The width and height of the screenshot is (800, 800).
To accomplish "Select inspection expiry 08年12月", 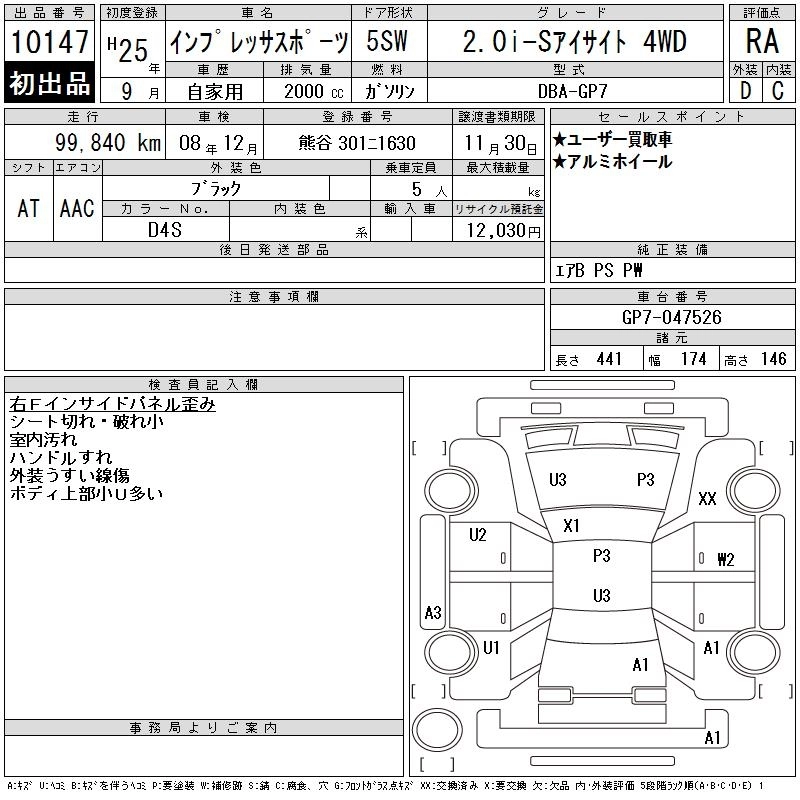I will (x=218, y=144).
